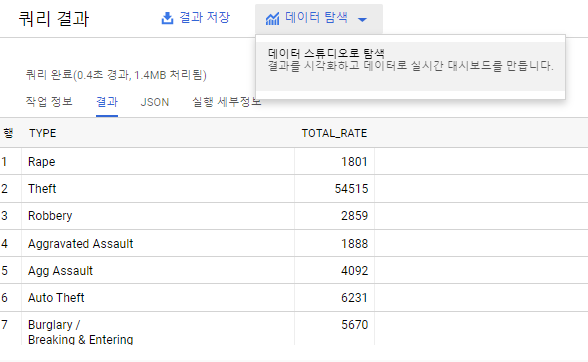Expand the 데이터 탐색 dropdown arrow
This screenshot has width=588, height=362.
tap(362, 20)
